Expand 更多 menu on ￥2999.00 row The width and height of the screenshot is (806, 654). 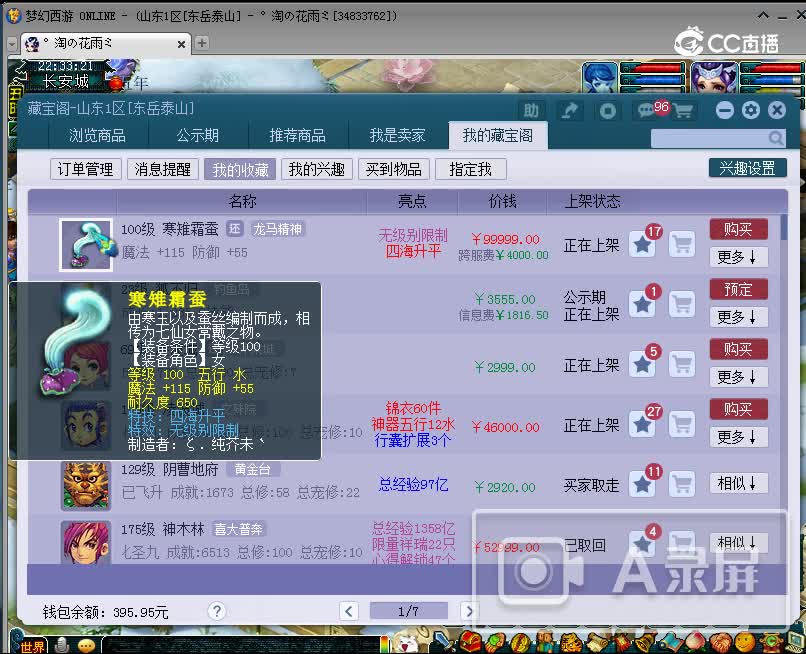pos(738,377)
